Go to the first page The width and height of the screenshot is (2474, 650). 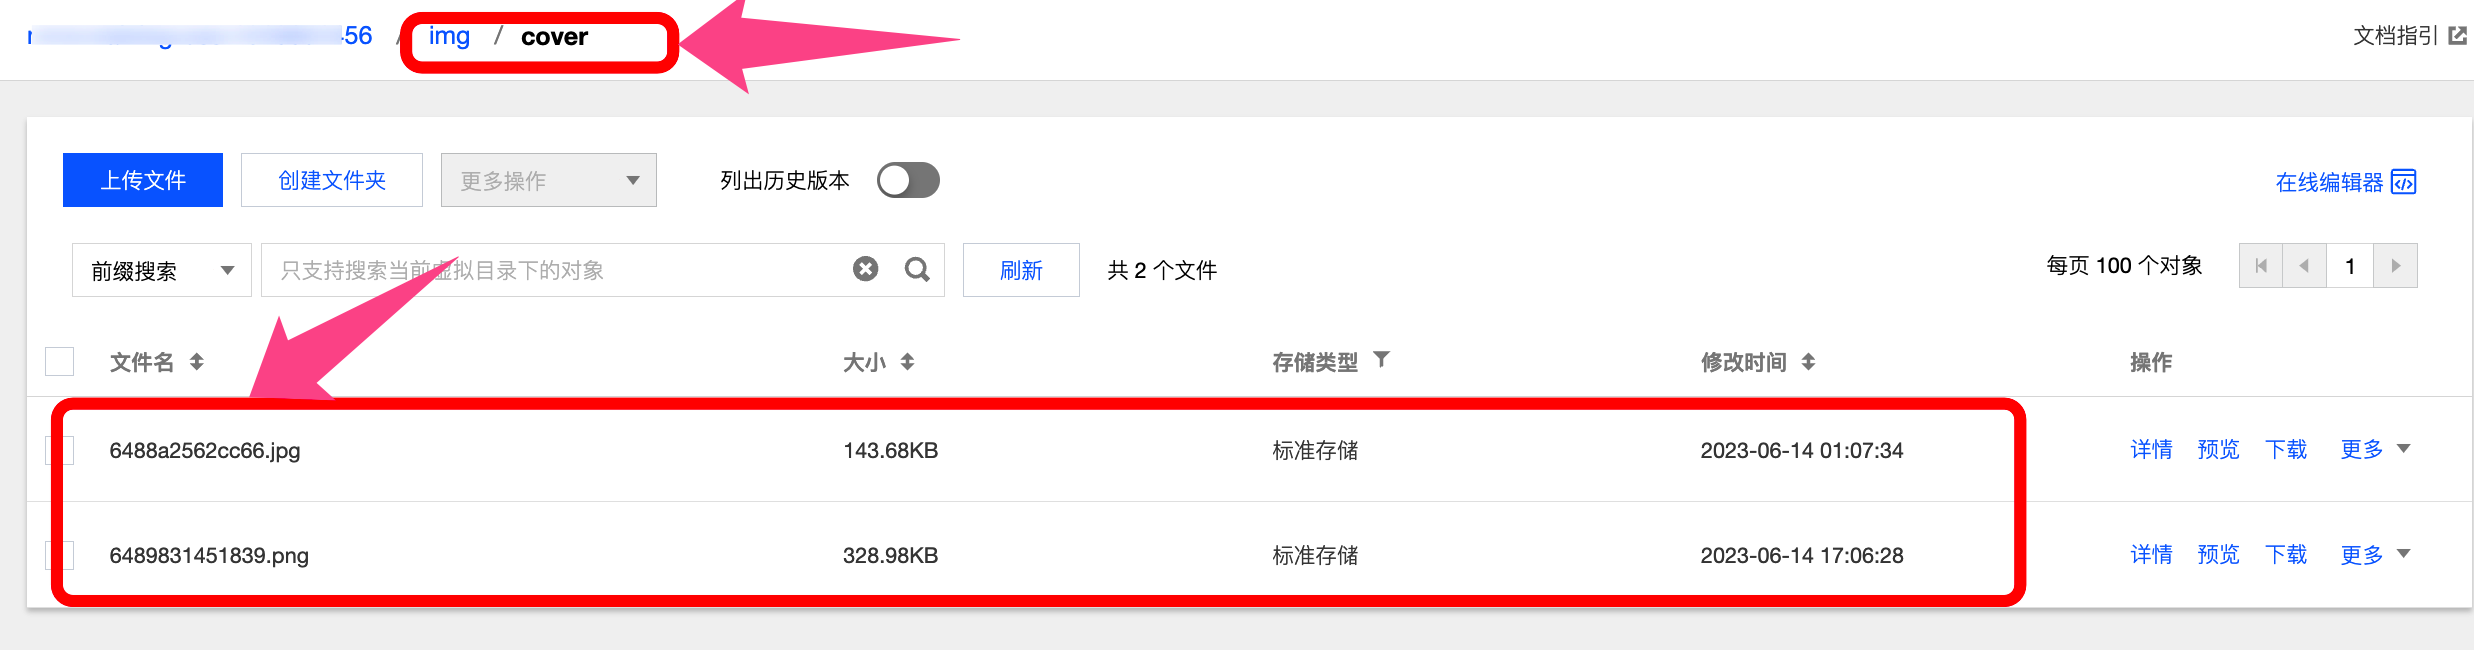2261,266
